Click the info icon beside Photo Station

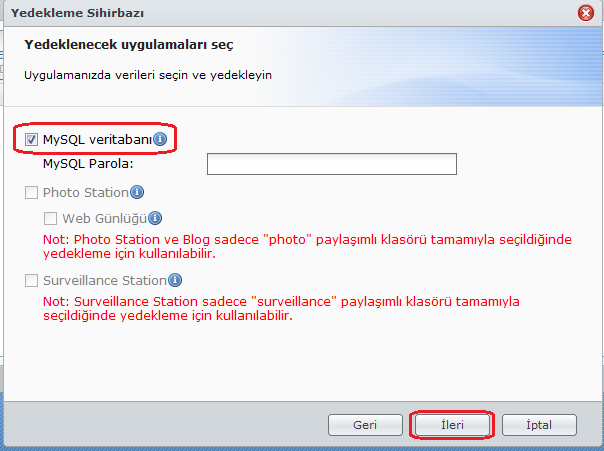click(137, 192)
